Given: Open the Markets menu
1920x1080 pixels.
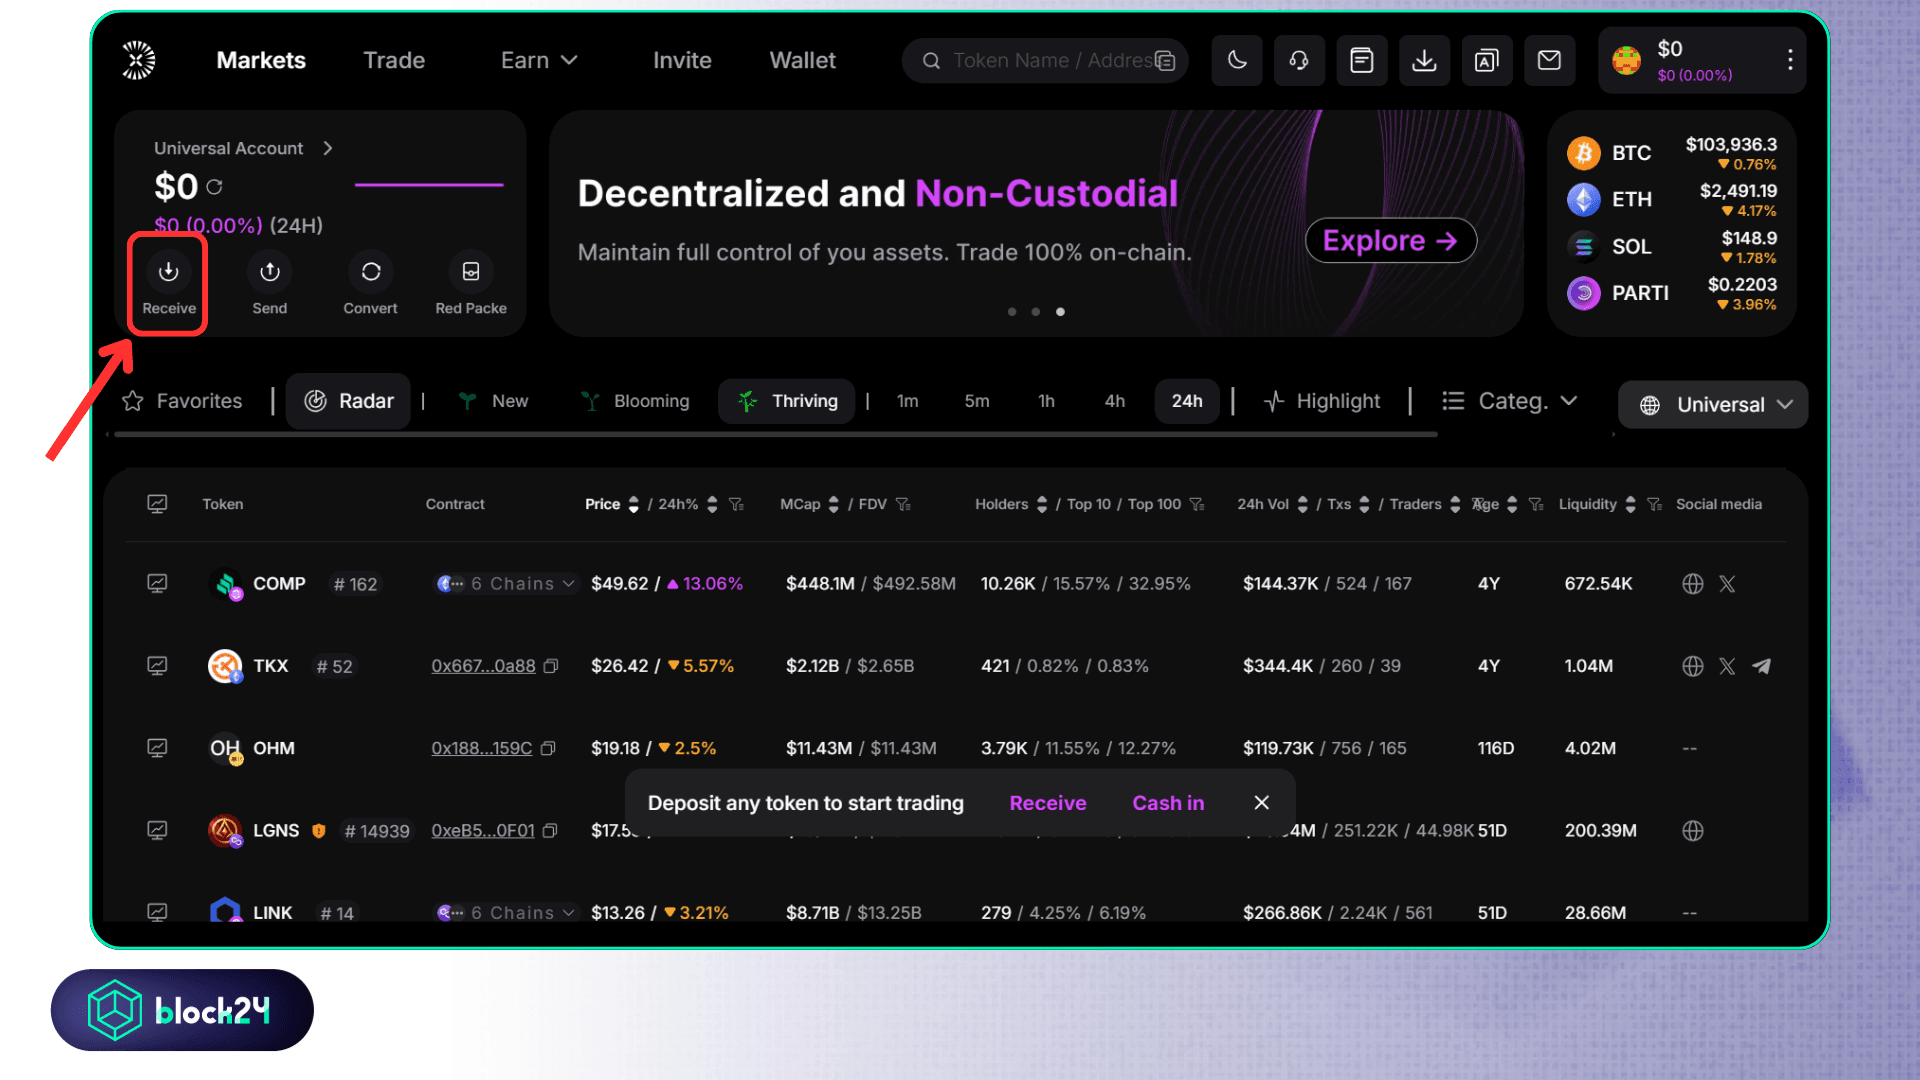Looking at the screenshot, I should [261, 60].
